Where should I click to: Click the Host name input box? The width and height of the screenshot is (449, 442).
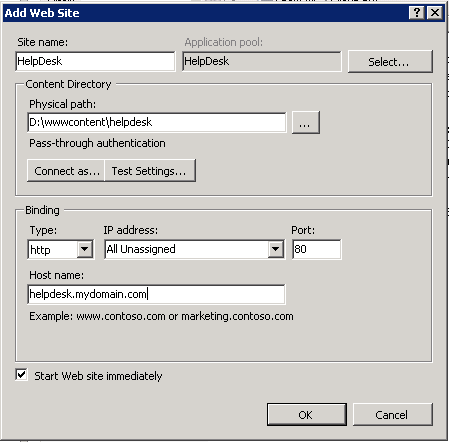156,294
